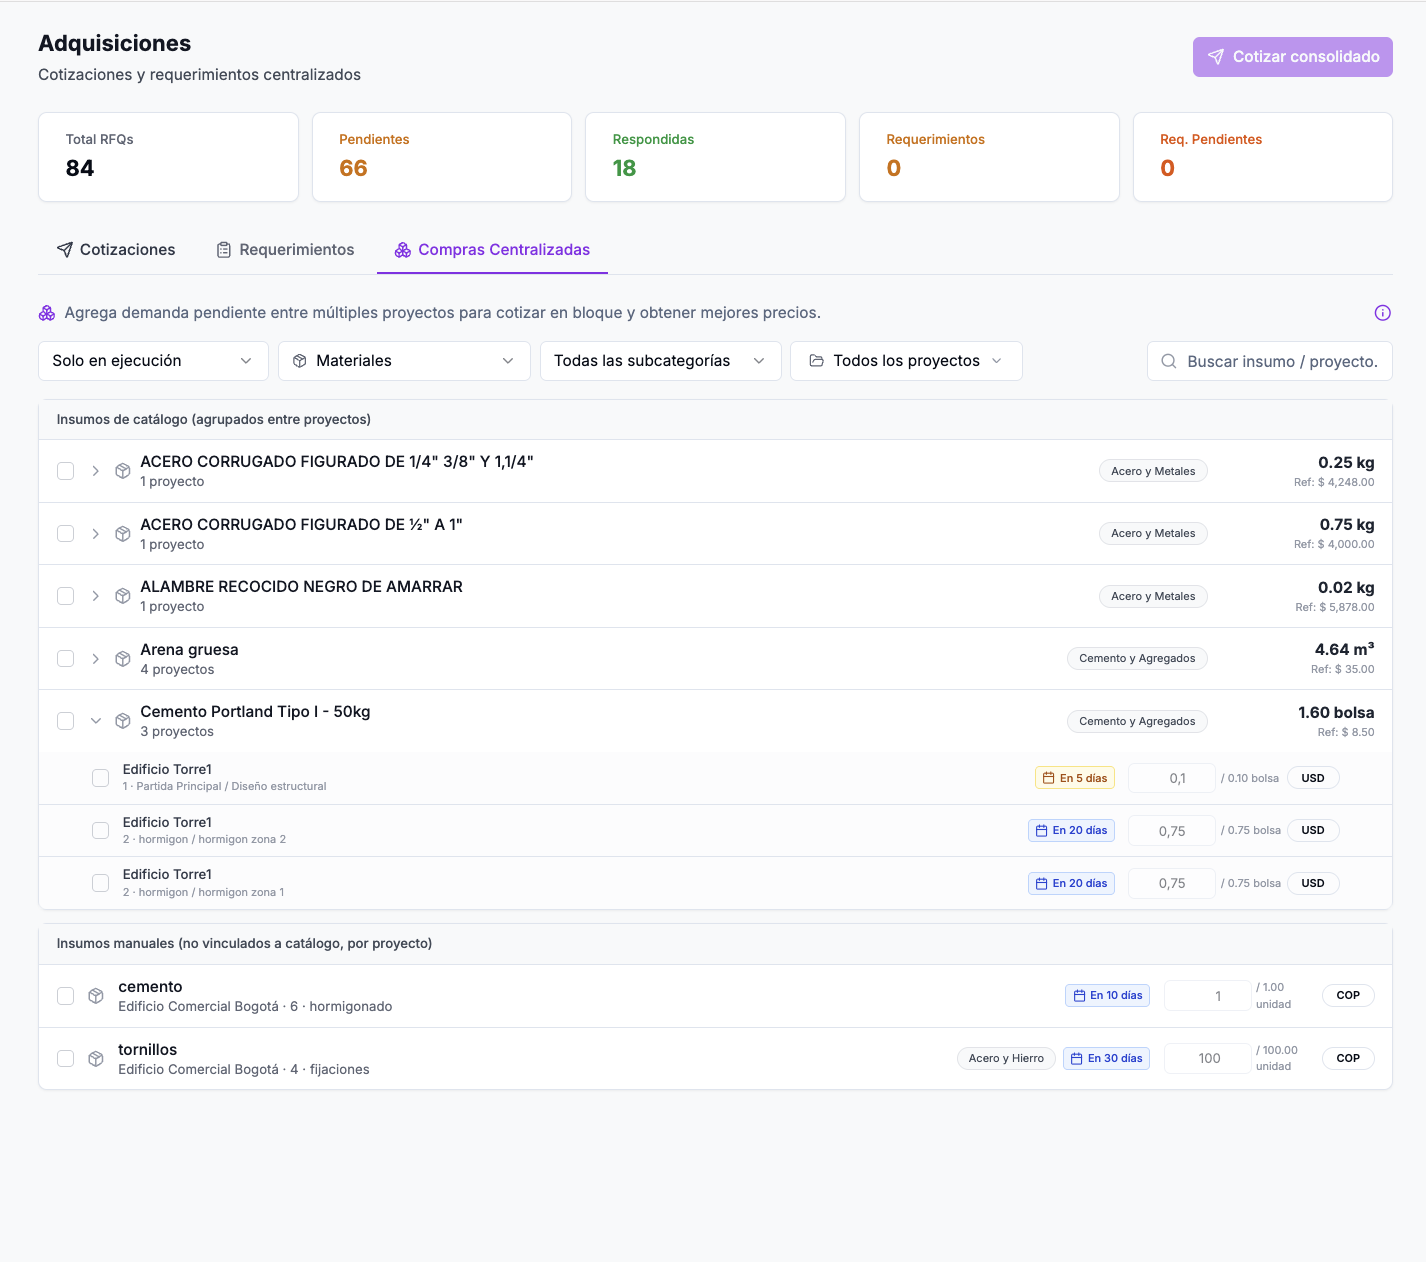Edit 0,75 quantity for hormigon zona 2

coord(1172,831)
